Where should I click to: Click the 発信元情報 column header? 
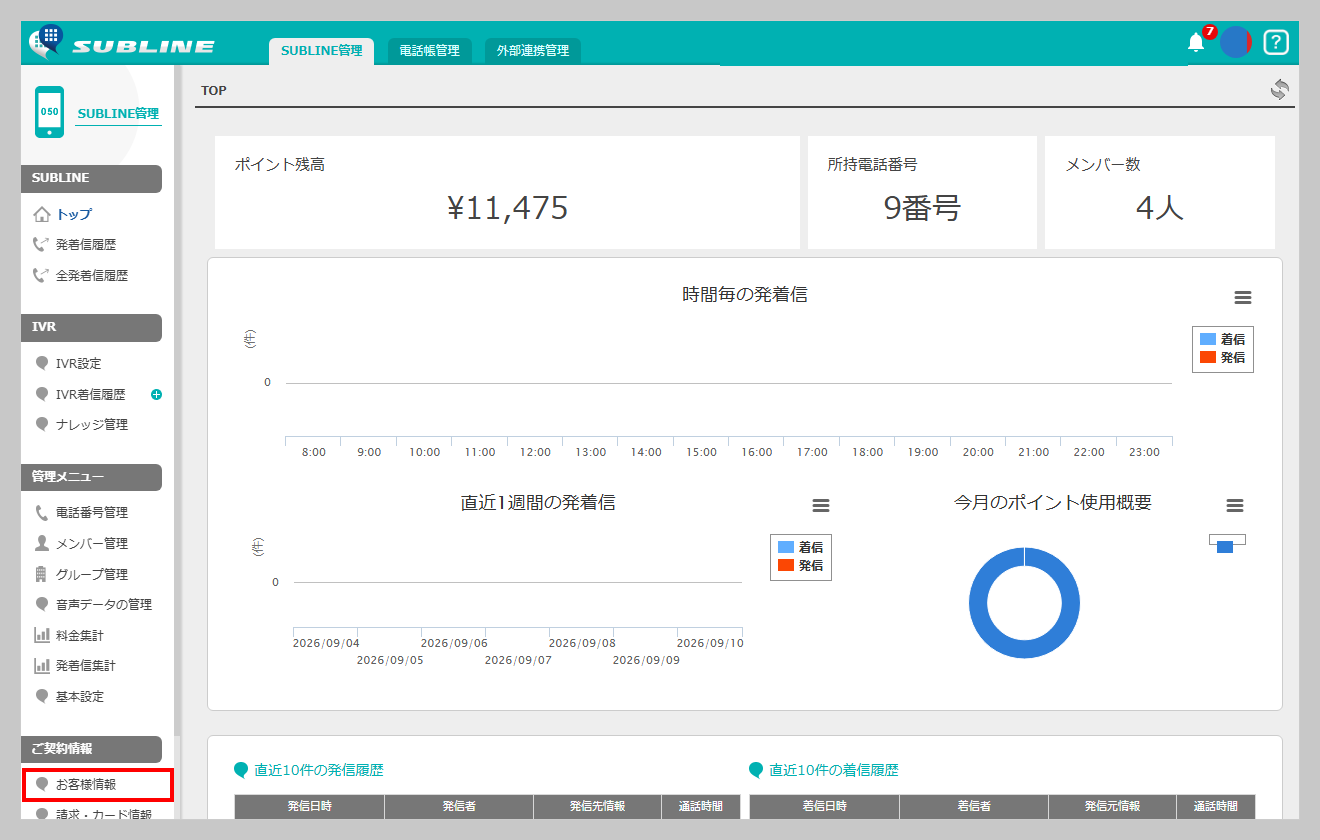tap(1112, 806)
